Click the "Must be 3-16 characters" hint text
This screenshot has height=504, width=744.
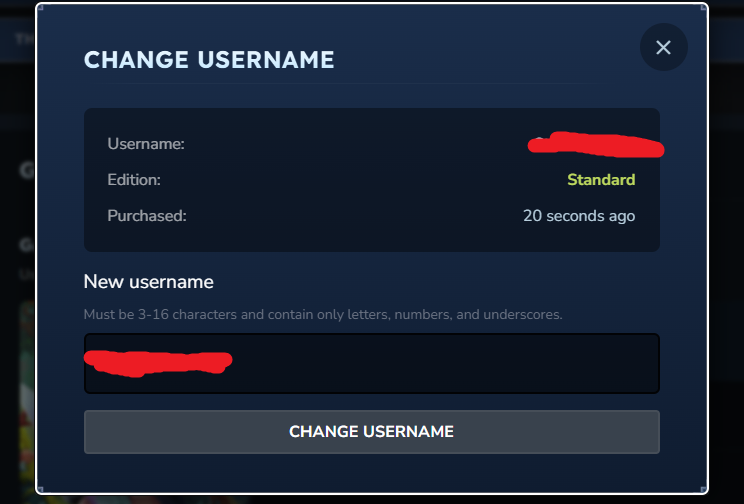point(323,315)
